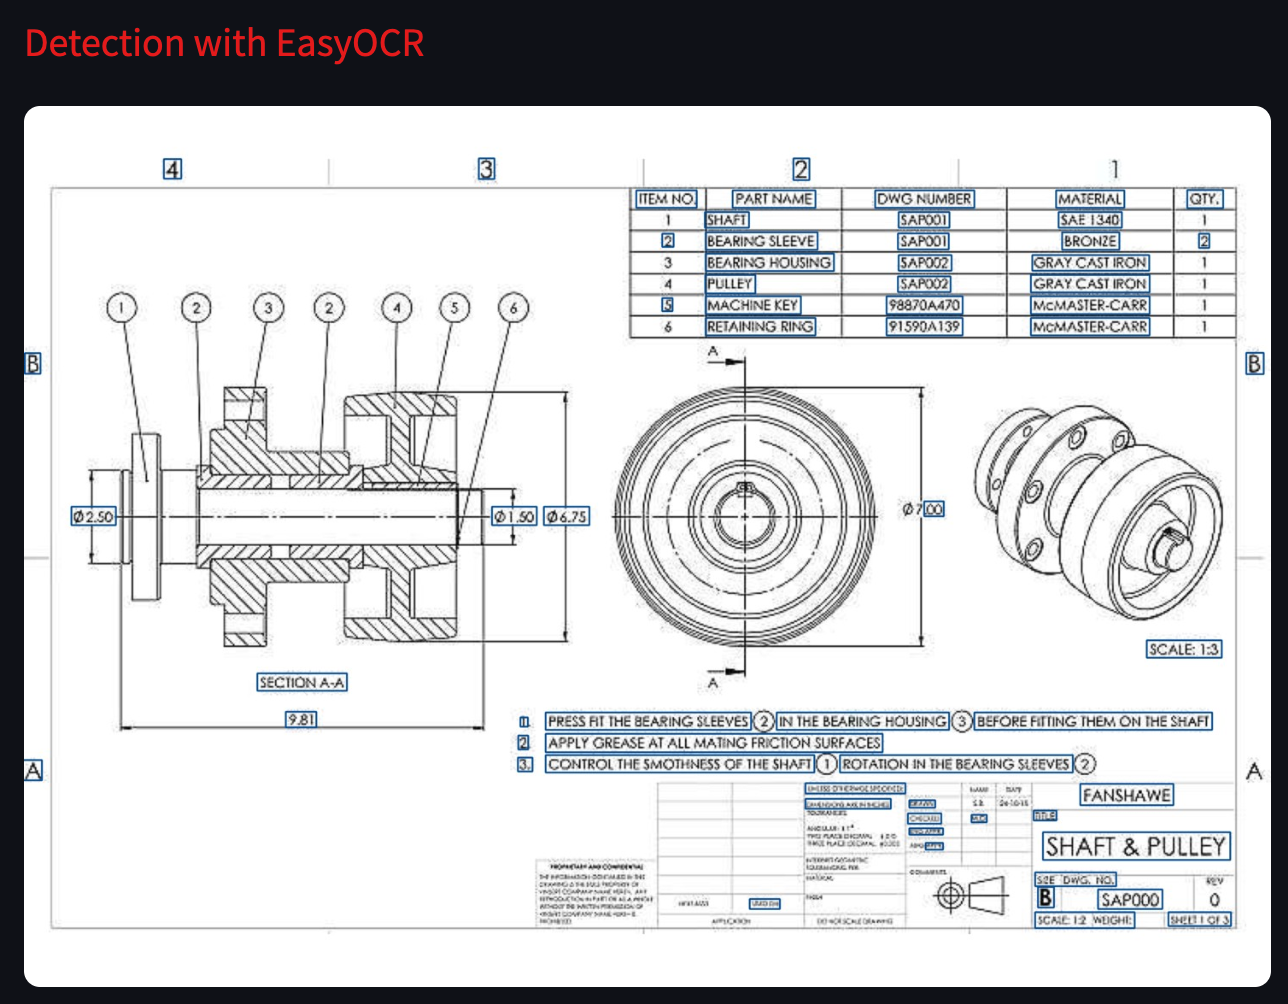Click the "Ø6.75" diameter dimension
The width and height of the screenshot is (1288, 1004).
pyautogui.click(x=566, y=516)
